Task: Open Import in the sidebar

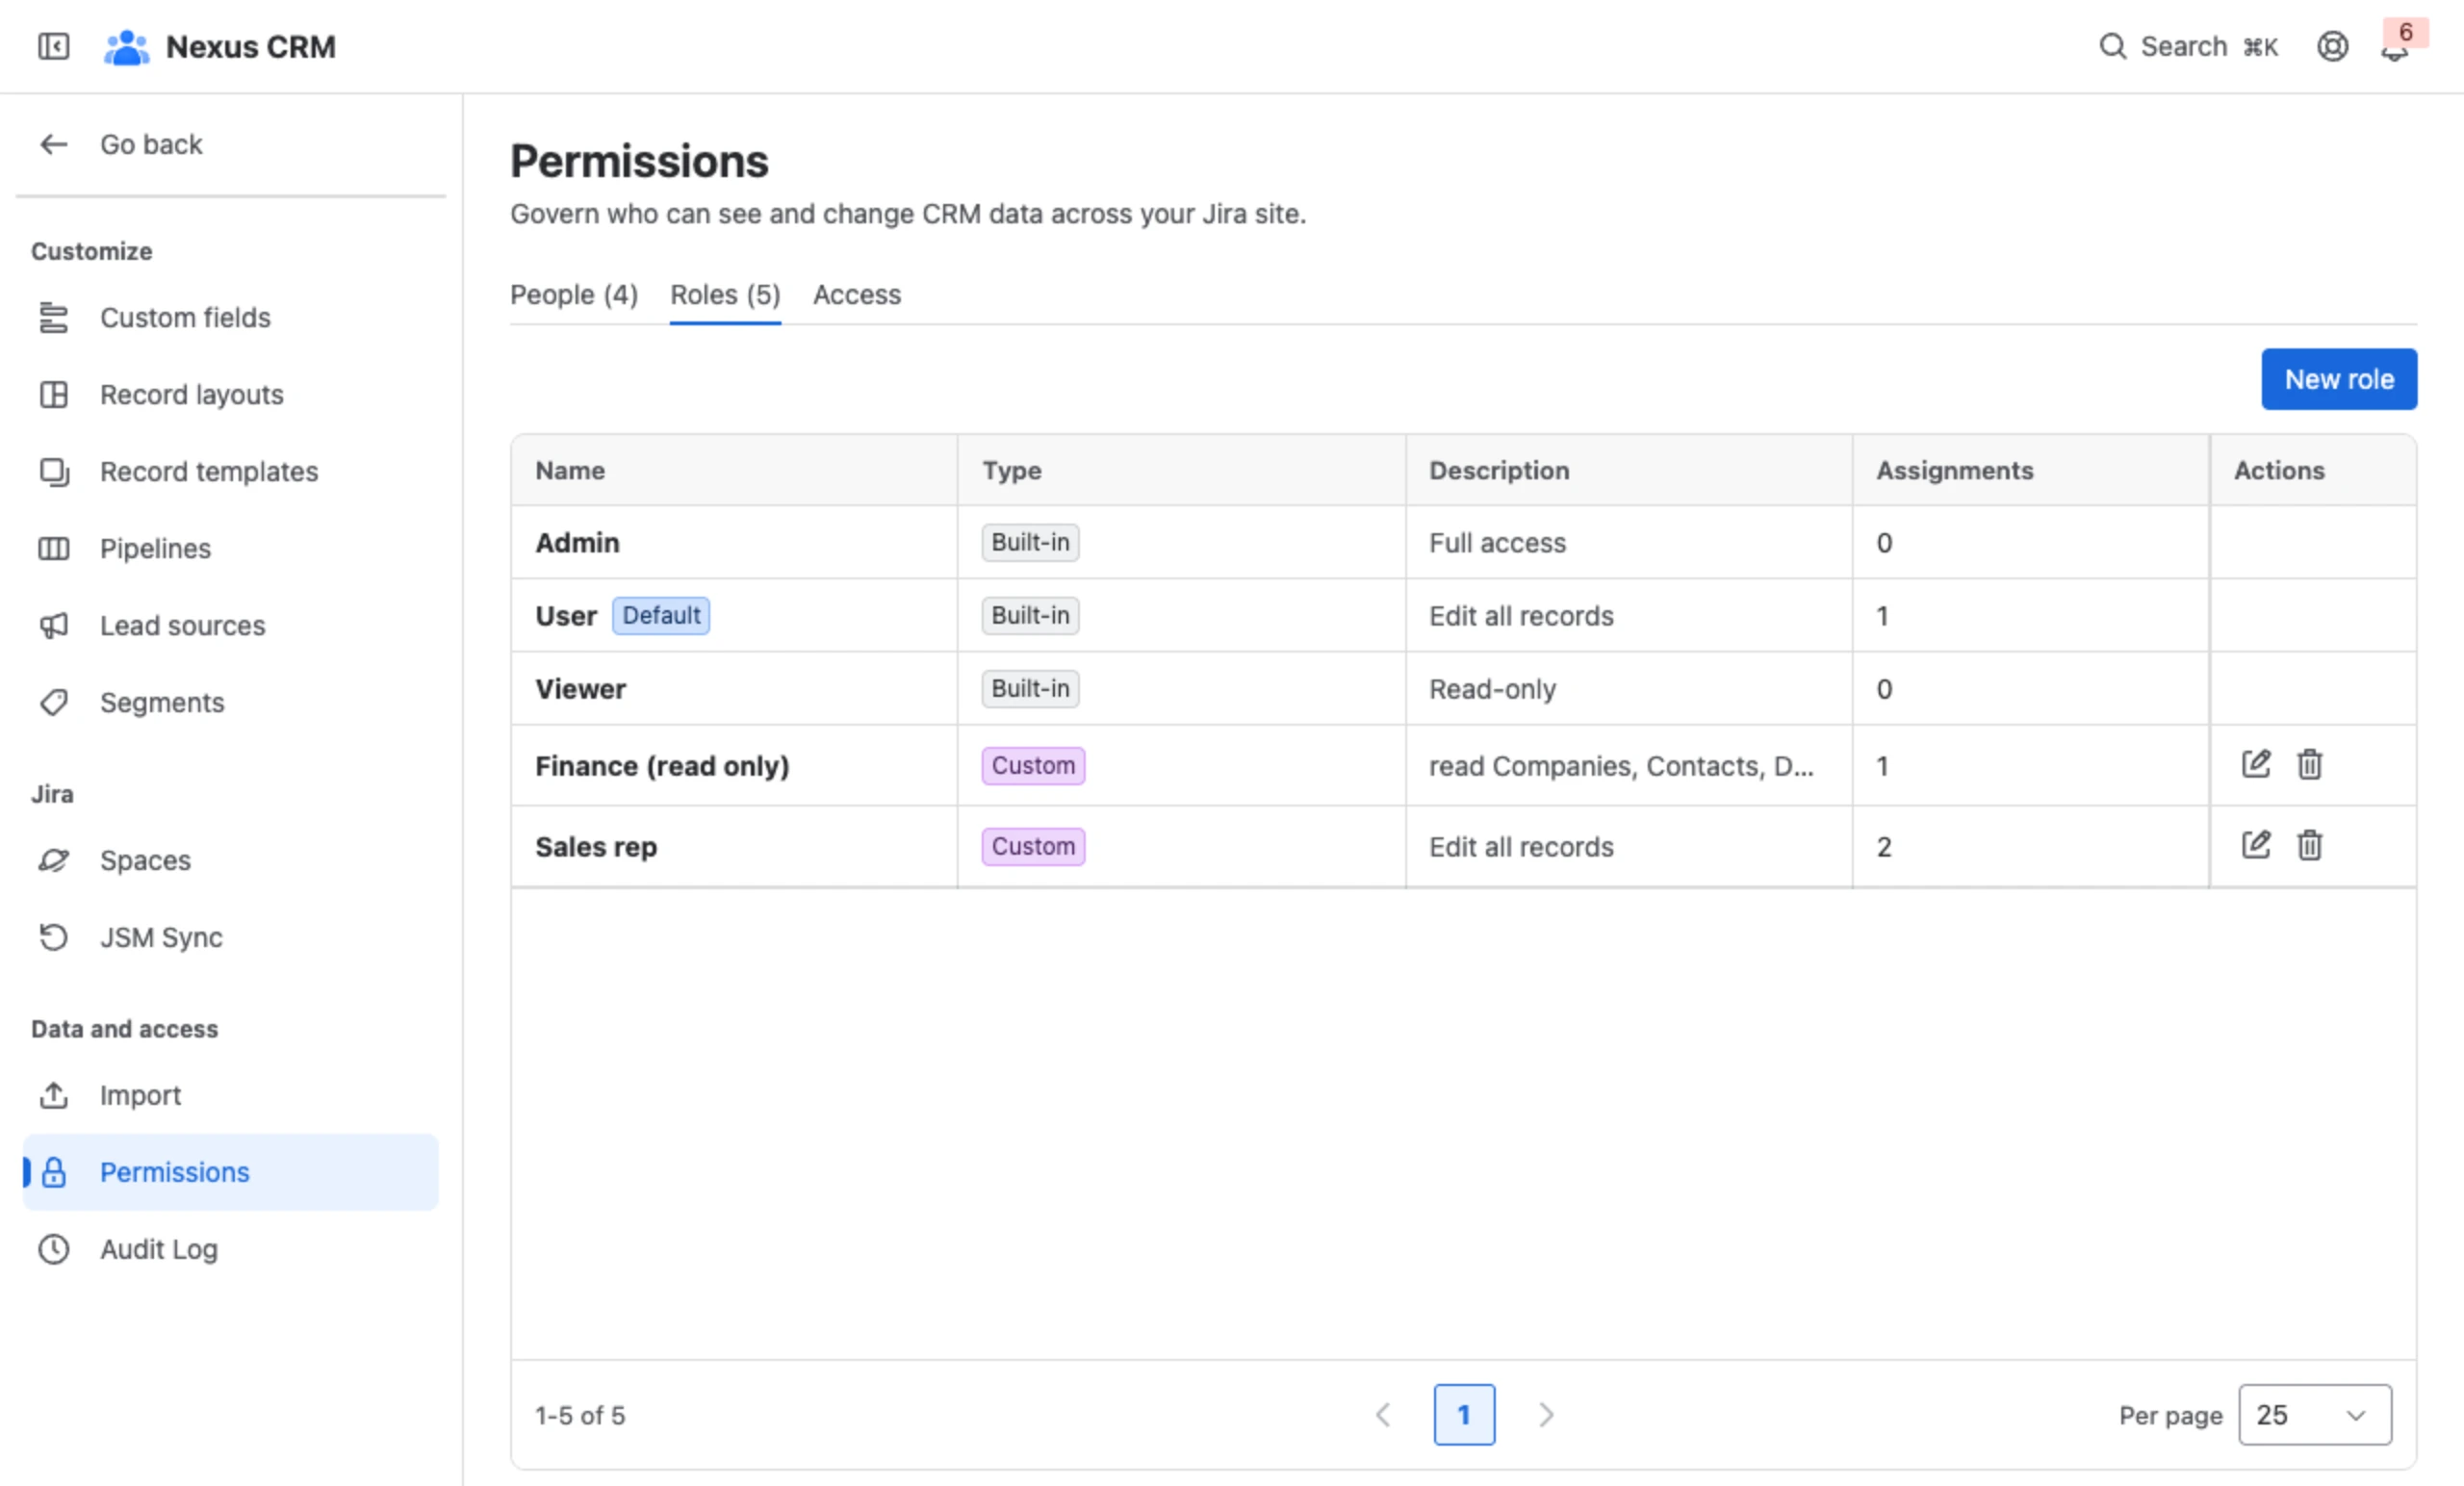Action: (231, 1095)
